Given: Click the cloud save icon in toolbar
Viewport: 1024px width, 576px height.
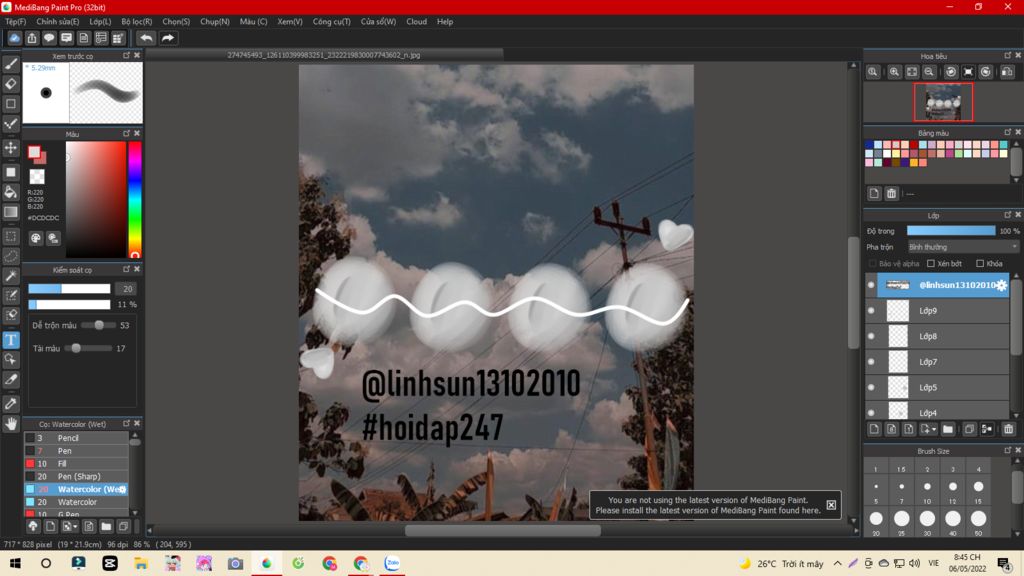Looking at the screenshot, I should (14, 38).
